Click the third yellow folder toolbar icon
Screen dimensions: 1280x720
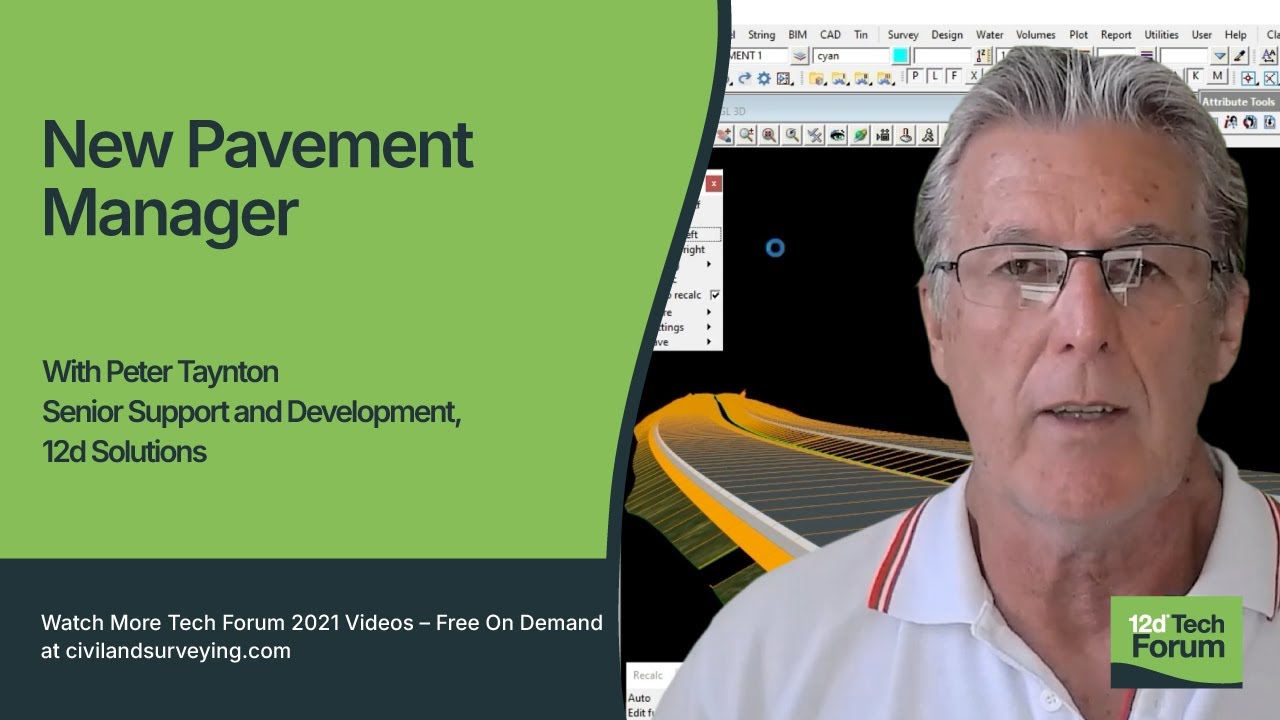point(862,78)
